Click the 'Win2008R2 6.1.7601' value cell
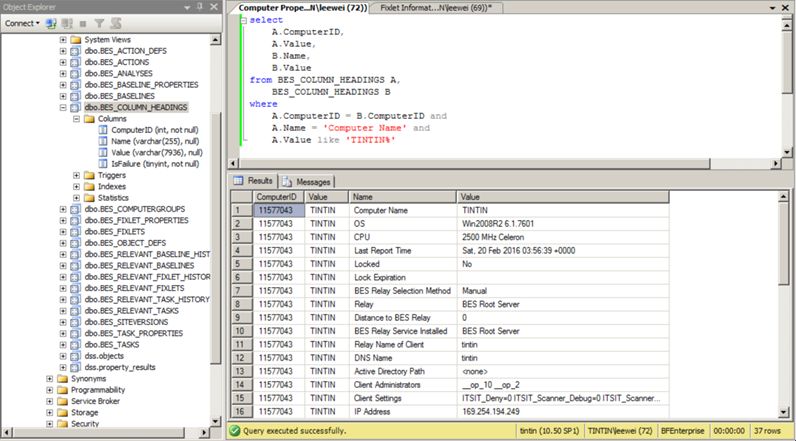 pos(562,224)
